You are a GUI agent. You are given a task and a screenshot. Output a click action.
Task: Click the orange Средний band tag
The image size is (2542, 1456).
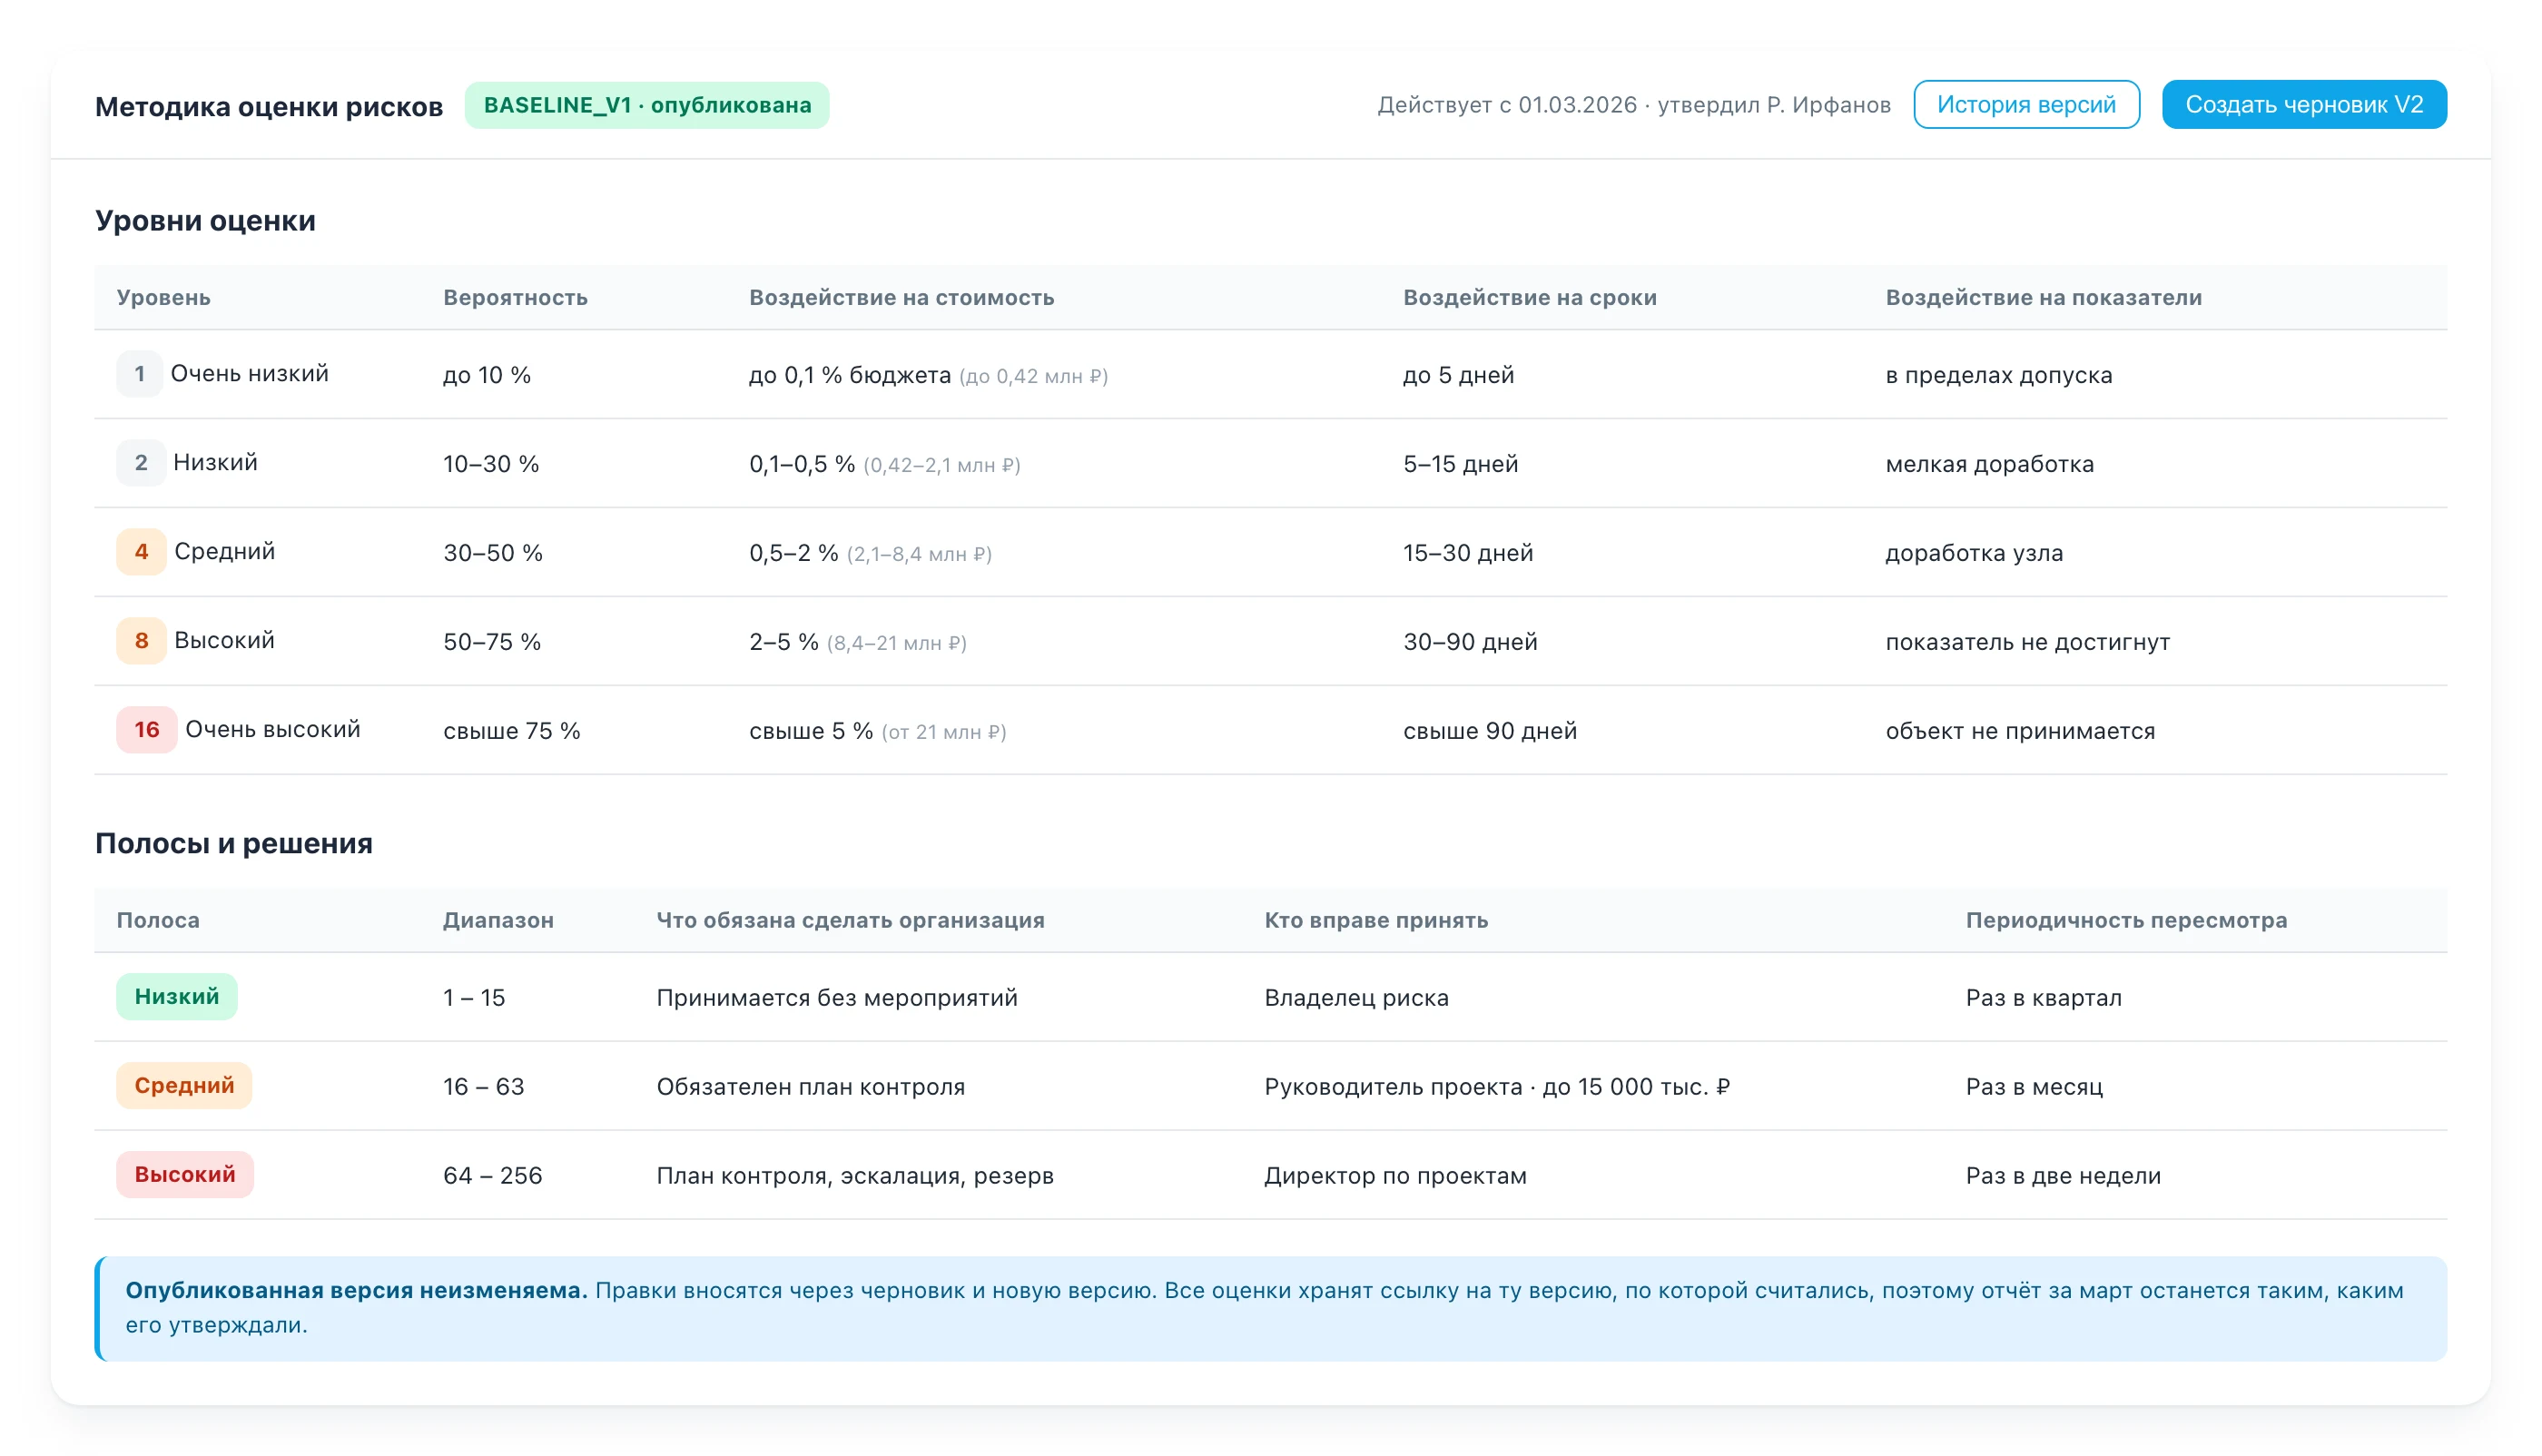(184, 1086)
